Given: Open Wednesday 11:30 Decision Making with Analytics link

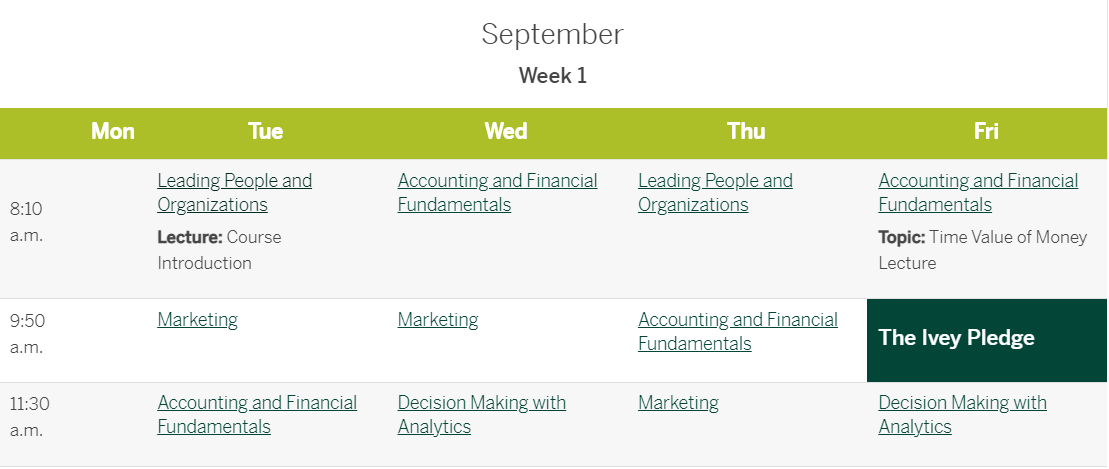Looking at the screenshot, I should 482,415.
